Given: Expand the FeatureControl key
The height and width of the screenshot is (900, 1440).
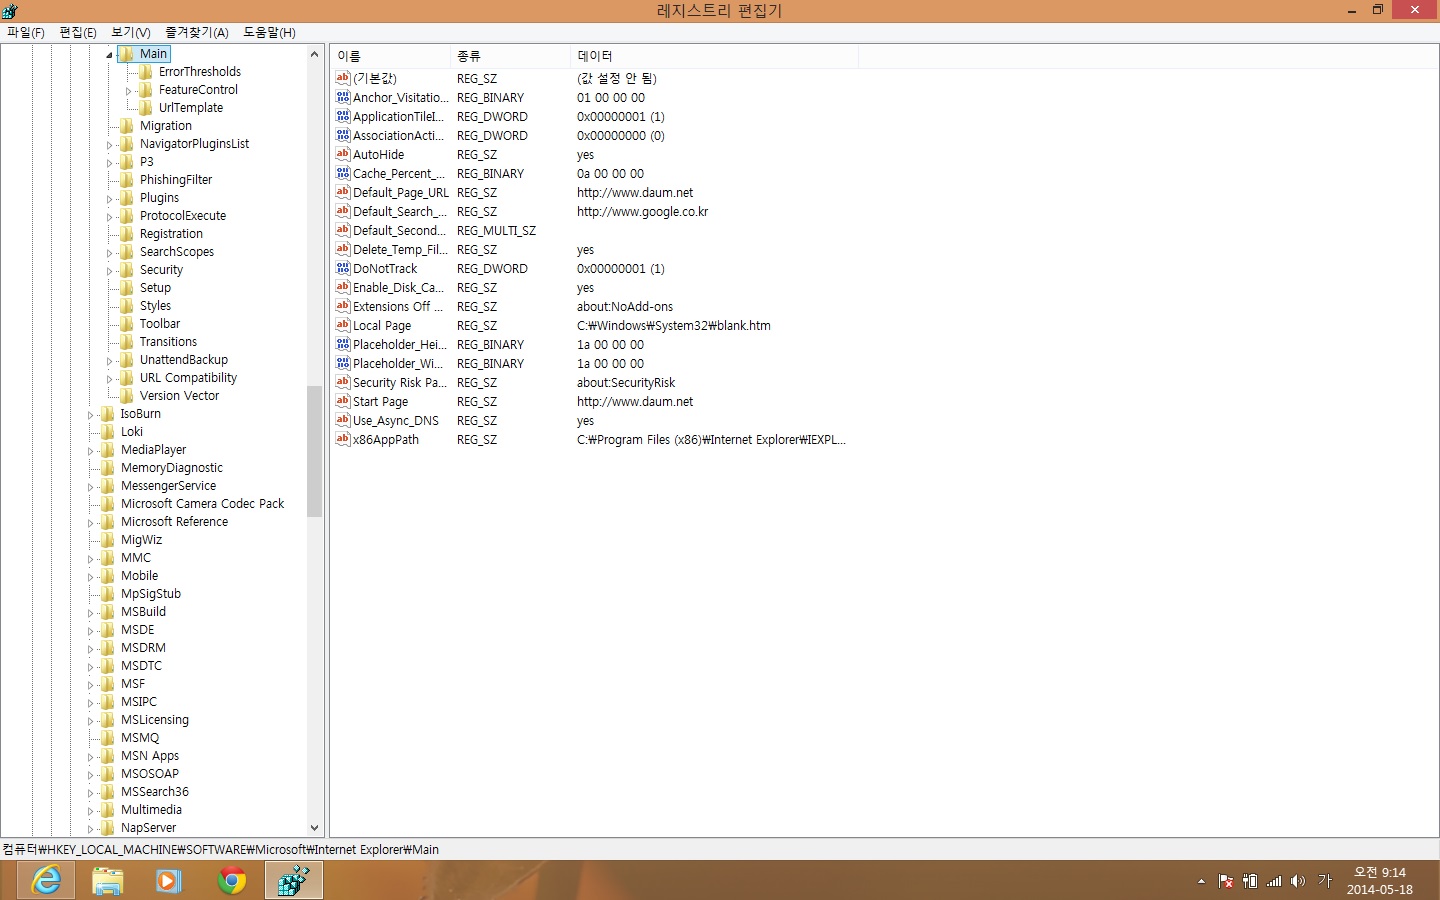Looking at the screenshot, I should tap(128, 91).
